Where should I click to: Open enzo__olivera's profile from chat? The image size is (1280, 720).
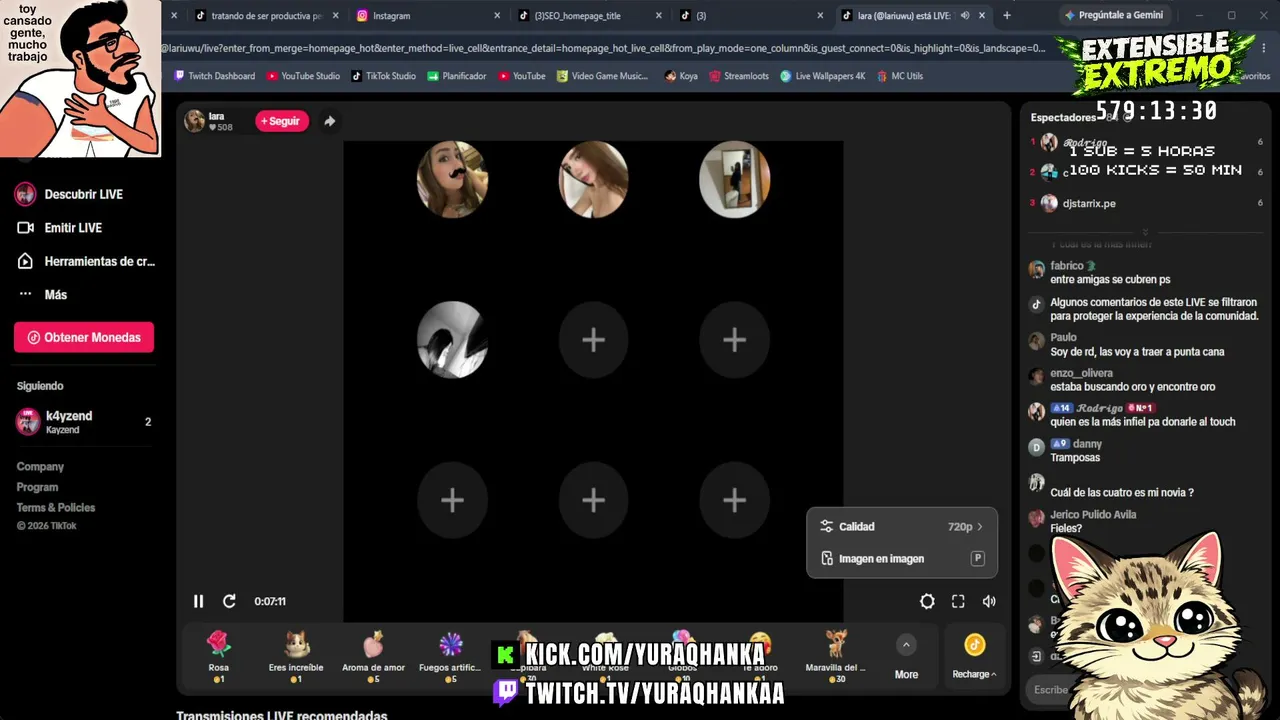coord(1081,373)
